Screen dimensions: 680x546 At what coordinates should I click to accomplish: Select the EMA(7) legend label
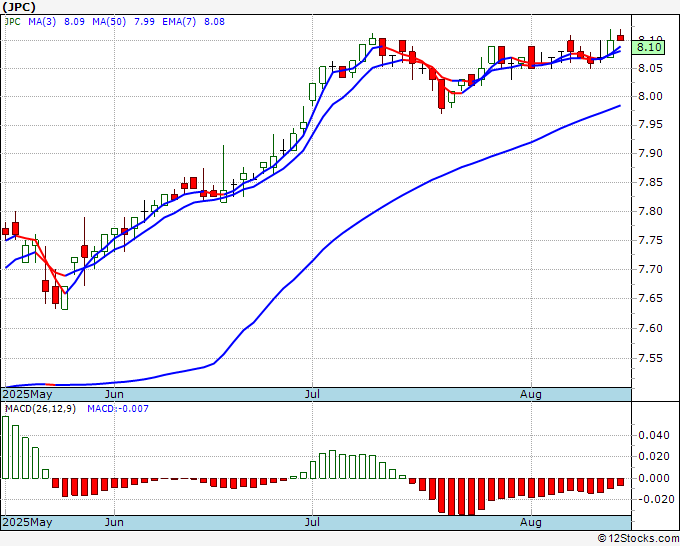point(179,21)
